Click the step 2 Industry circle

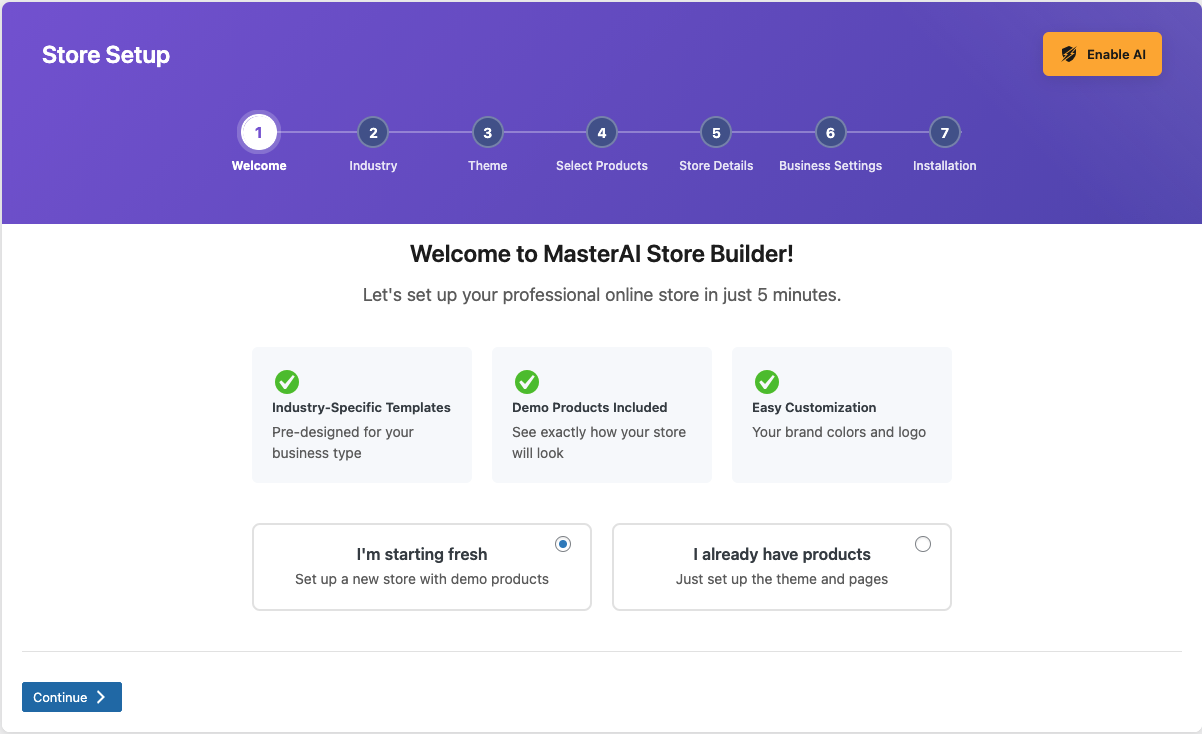(x=373, y=131)
